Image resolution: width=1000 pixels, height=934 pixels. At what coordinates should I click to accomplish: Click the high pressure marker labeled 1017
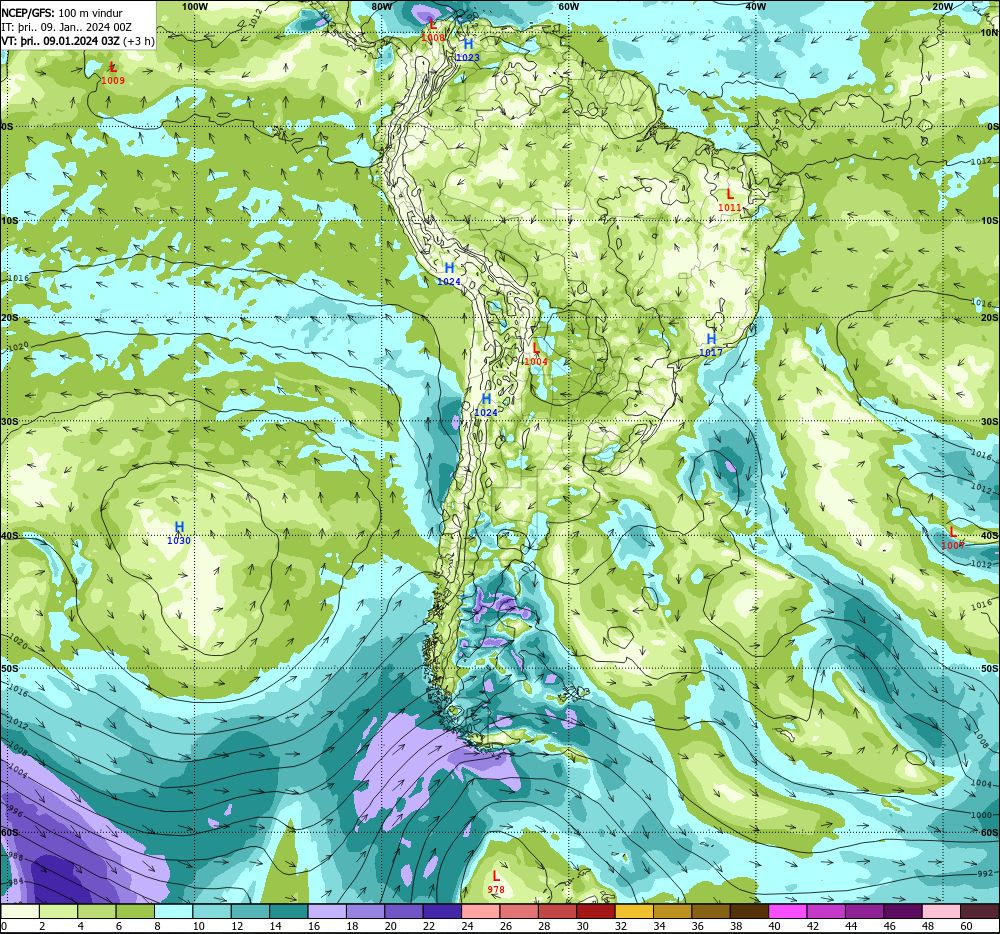point(711,345)
